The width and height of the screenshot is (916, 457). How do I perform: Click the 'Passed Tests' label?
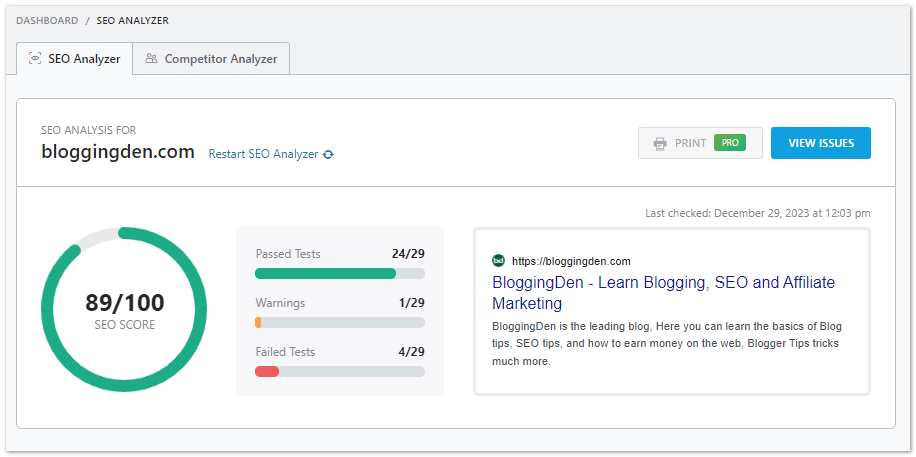[x=288, y=254]
